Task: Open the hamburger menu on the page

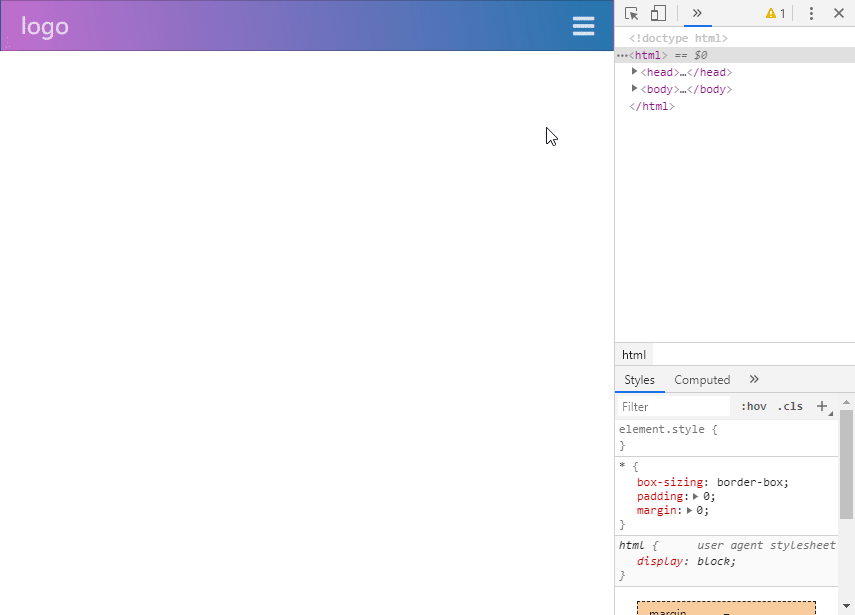Action: (x=583, y=26)
